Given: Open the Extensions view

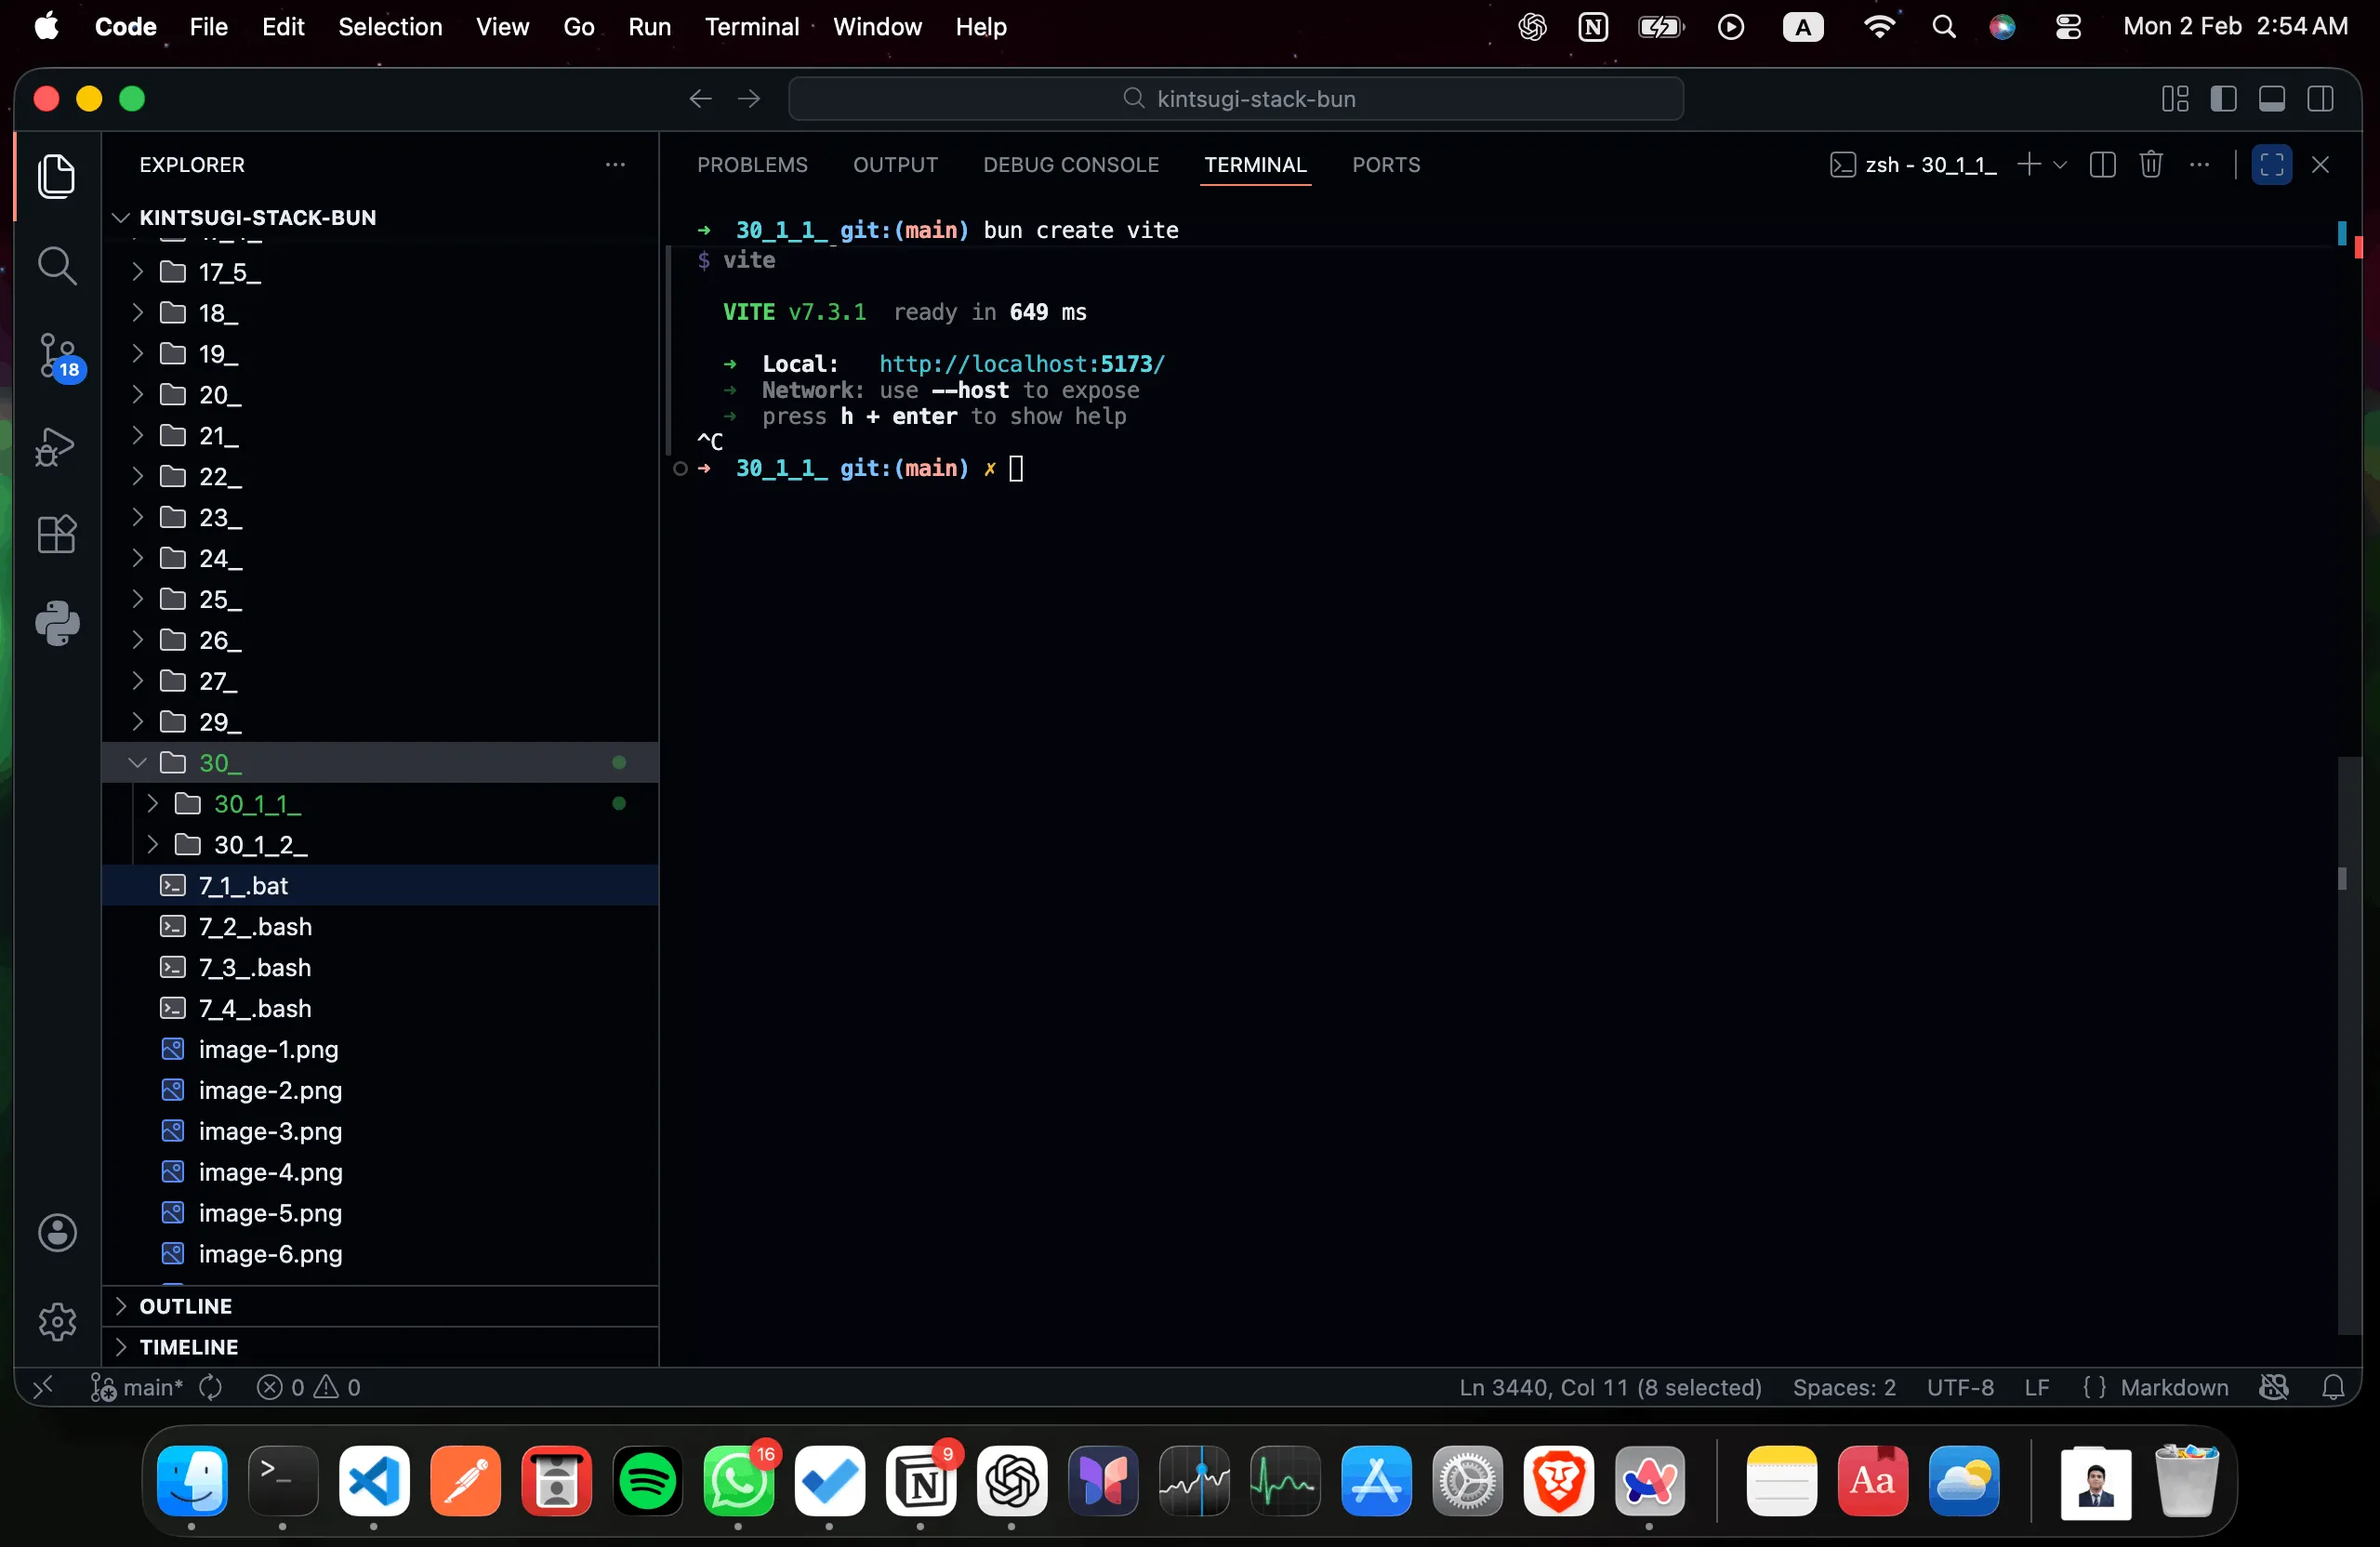Looking at the screenshot, I should pos(56,534).
